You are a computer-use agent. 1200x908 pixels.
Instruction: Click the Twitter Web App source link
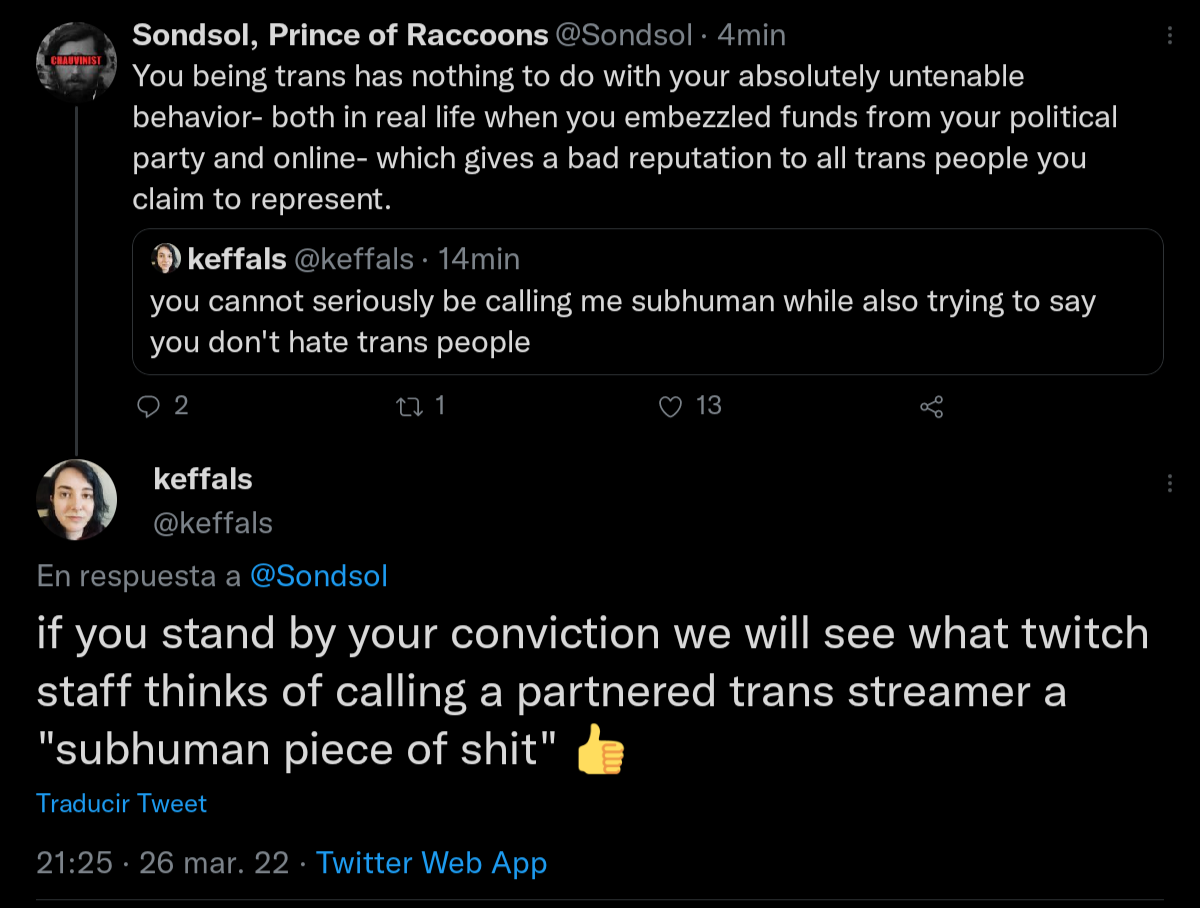click(431, 863)
